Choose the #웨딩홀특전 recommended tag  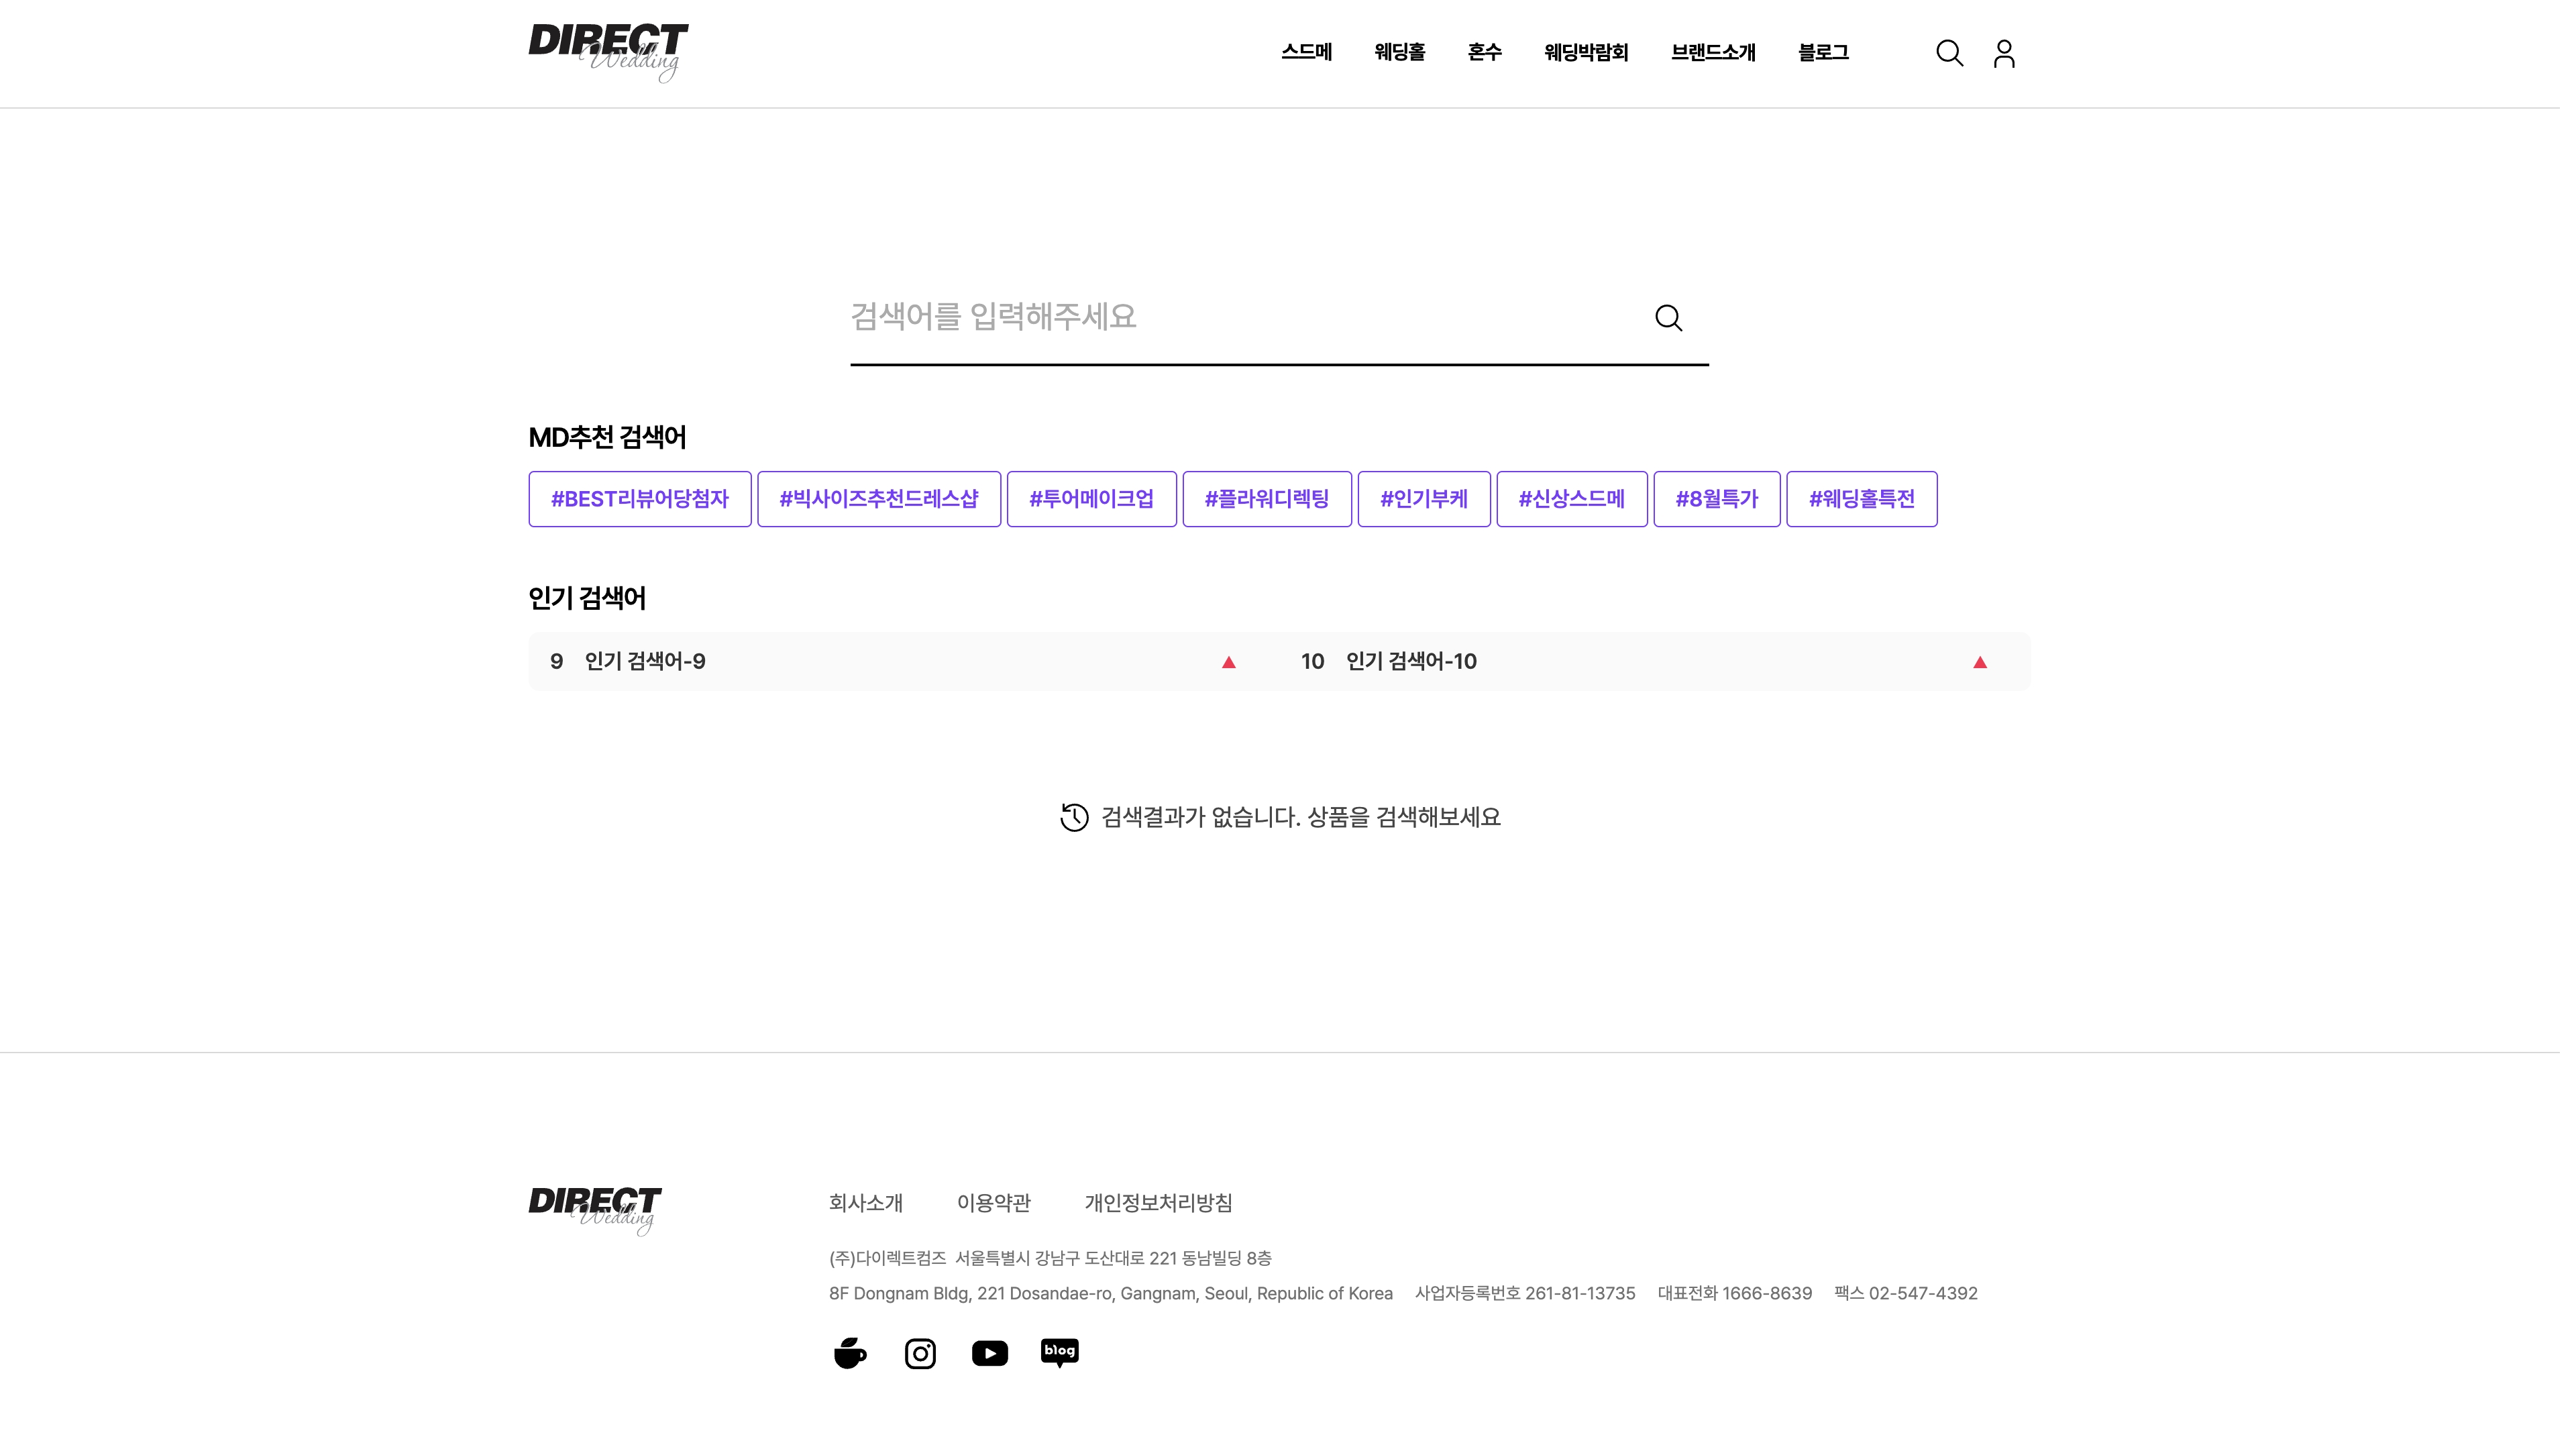(x=1861, y=499)
